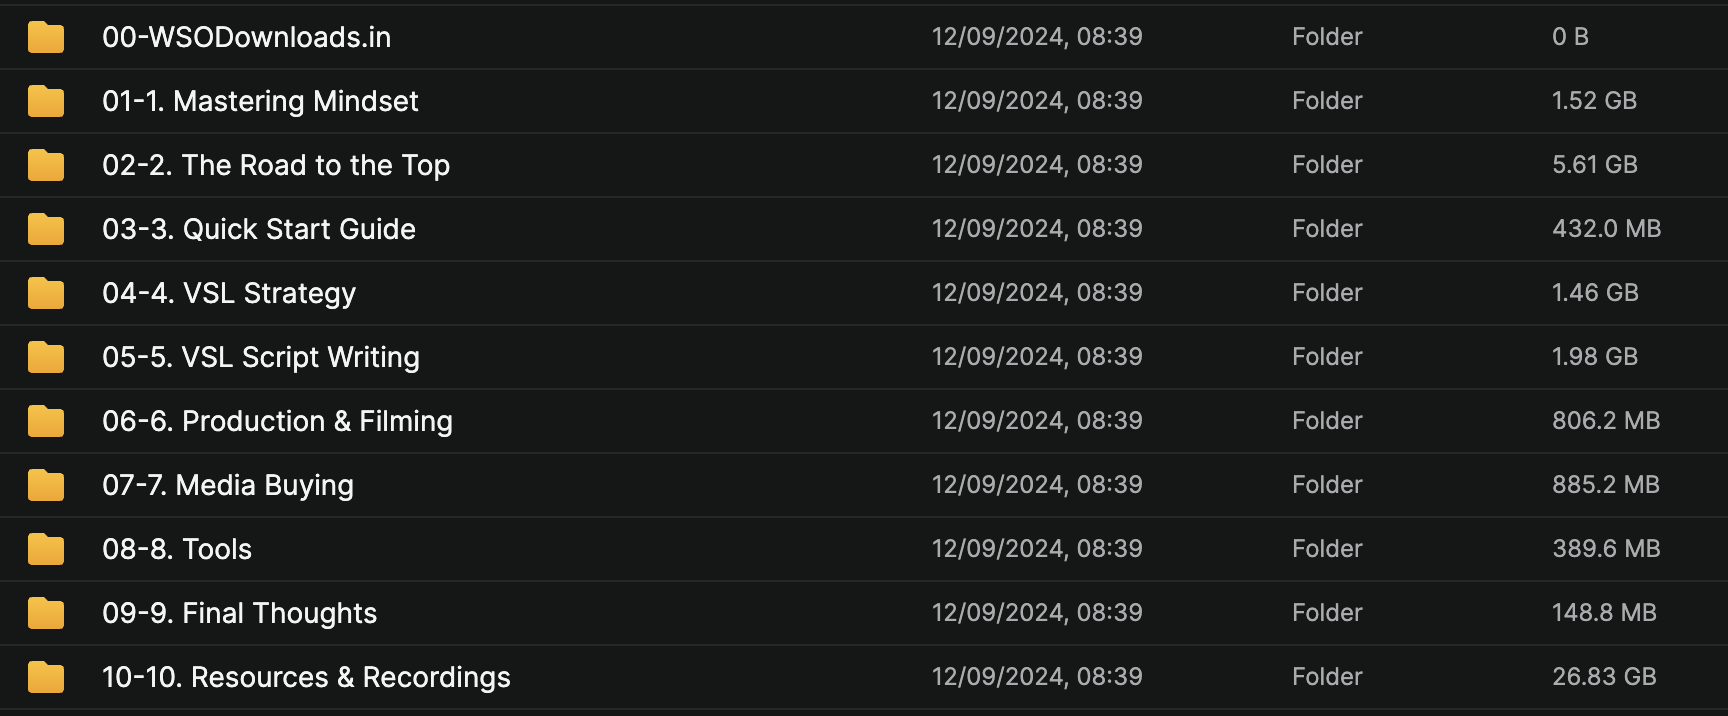Click the folder icon for Production & Filming

point(46,421)
